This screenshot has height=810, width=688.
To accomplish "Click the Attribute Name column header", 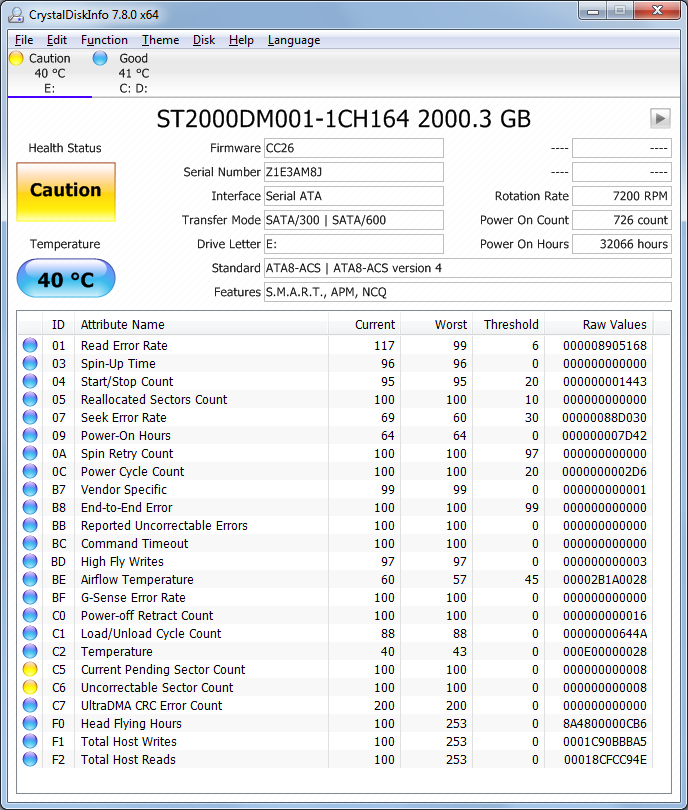I will click(x=201, y=324).
